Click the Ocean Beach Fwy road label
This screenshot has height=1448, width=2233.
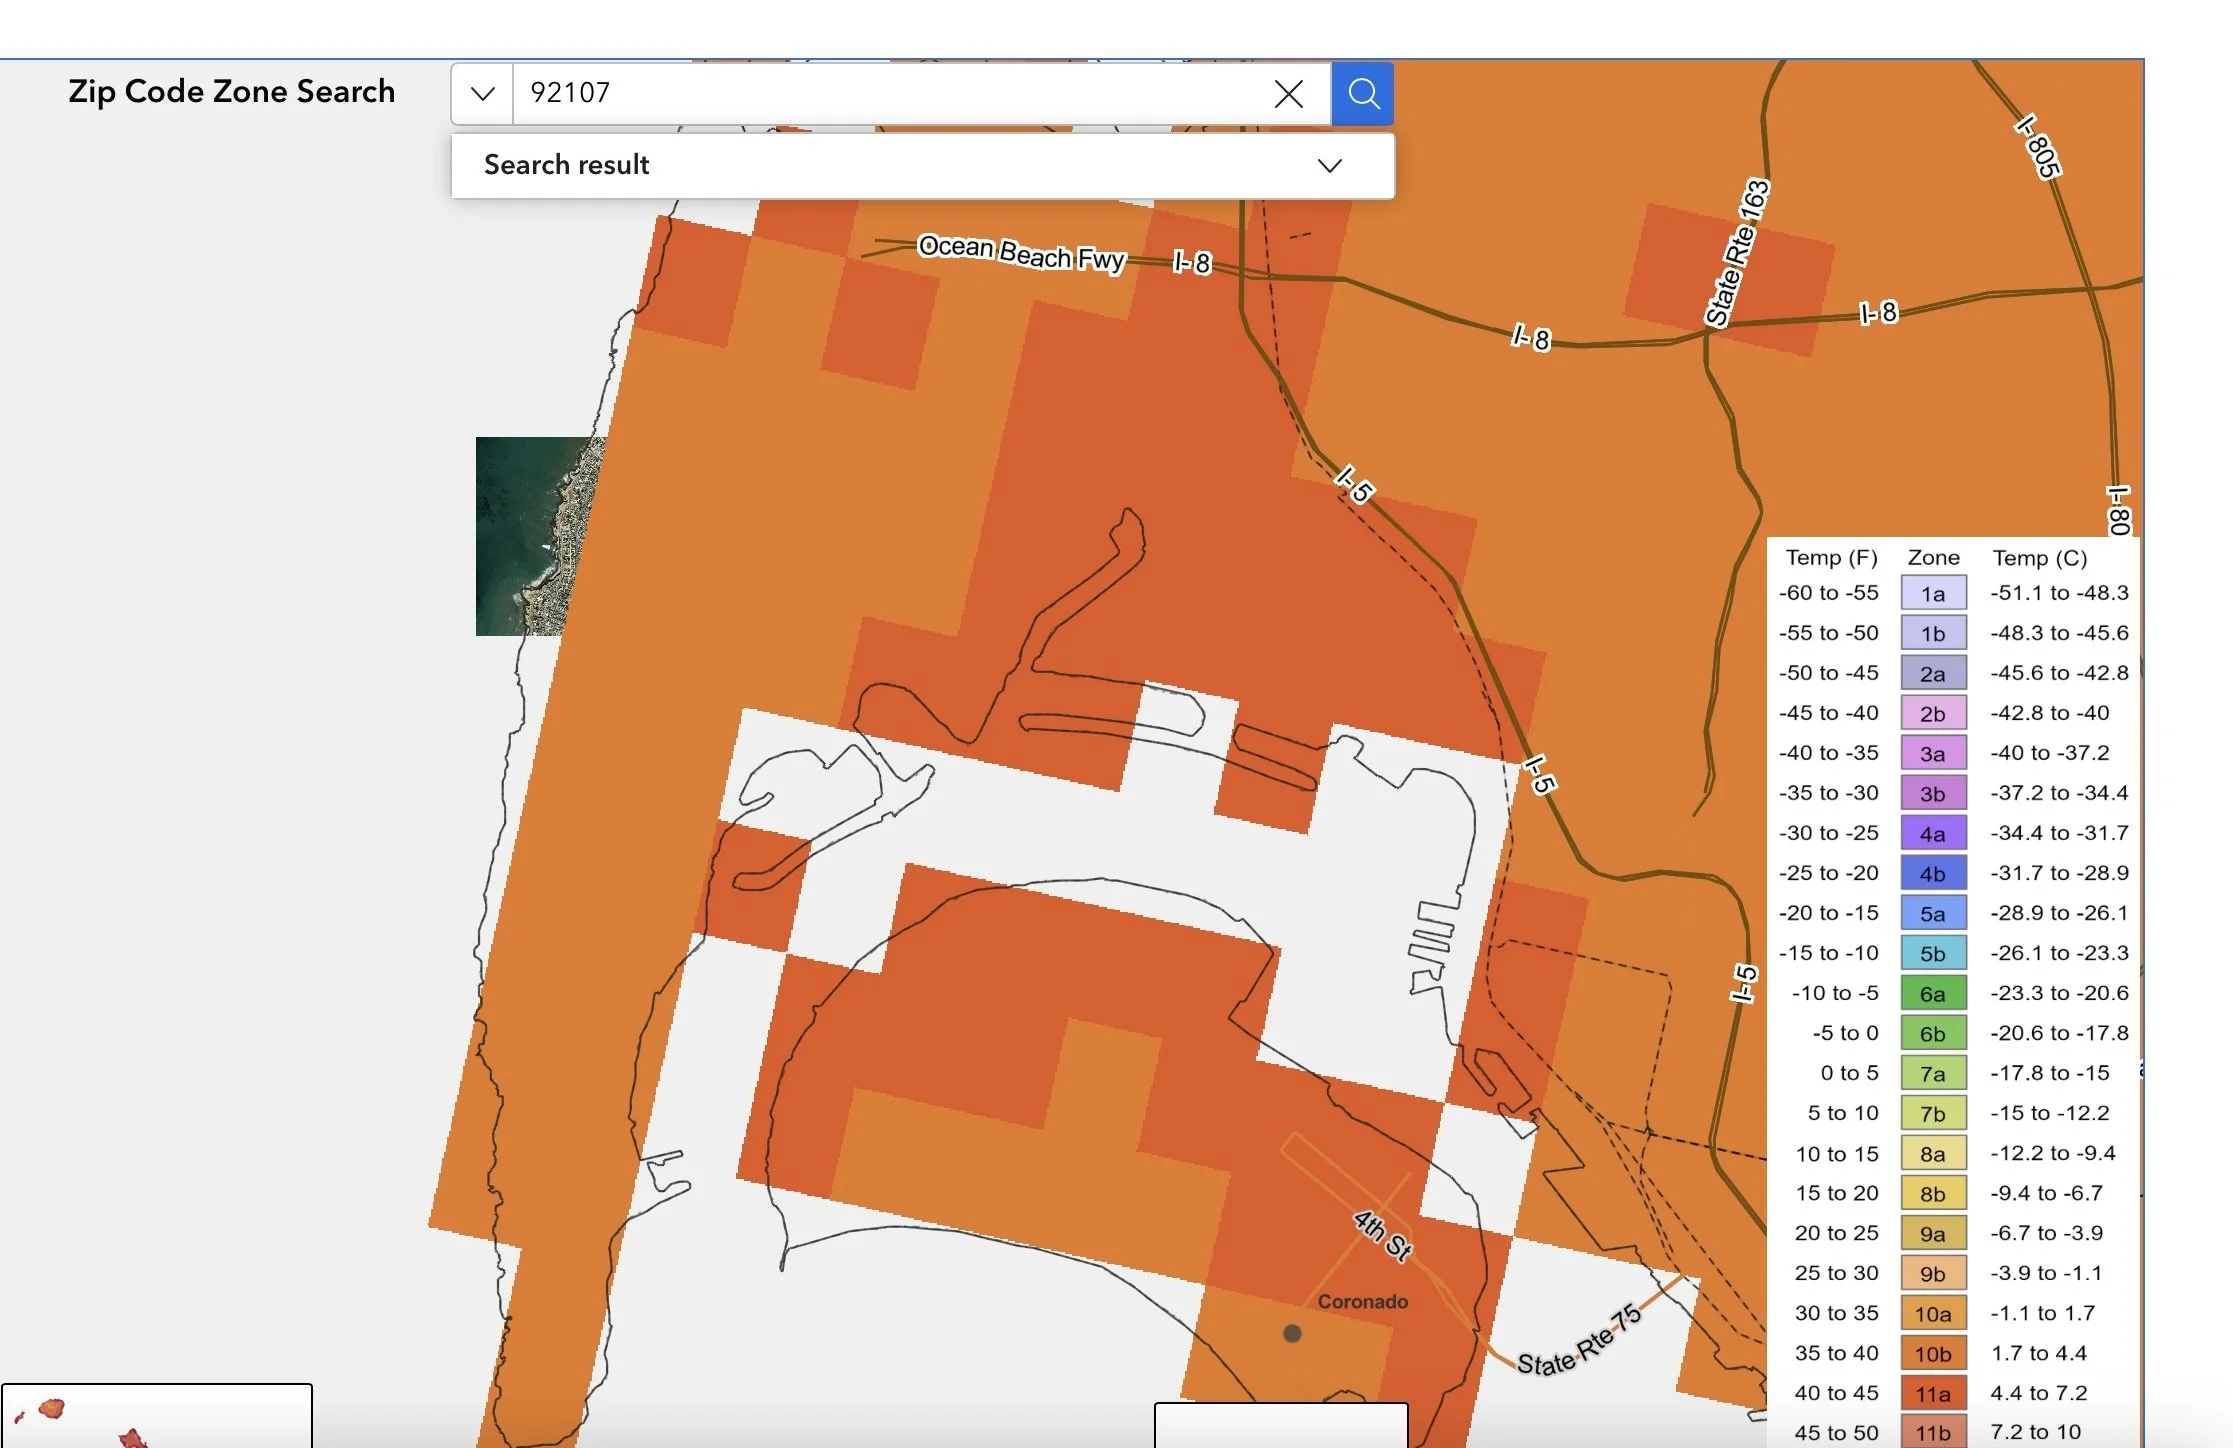pyautogui.click(x=1021, y=252)
